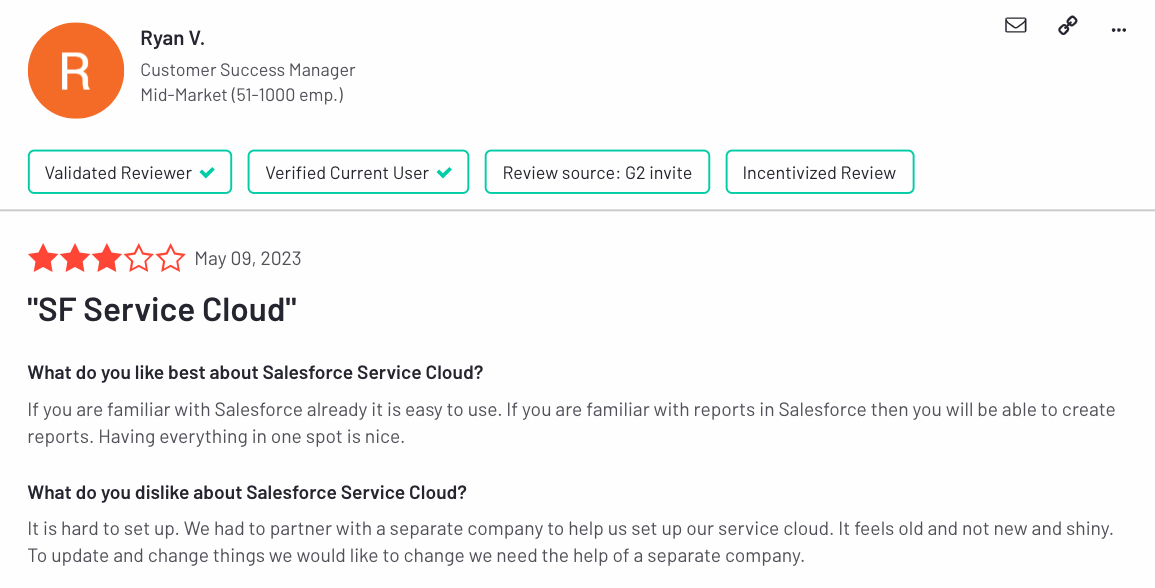The width and height of the screenshot is (1155, 588).
Task: Click the Validated Reviewer badge
Action: point(130,172)
